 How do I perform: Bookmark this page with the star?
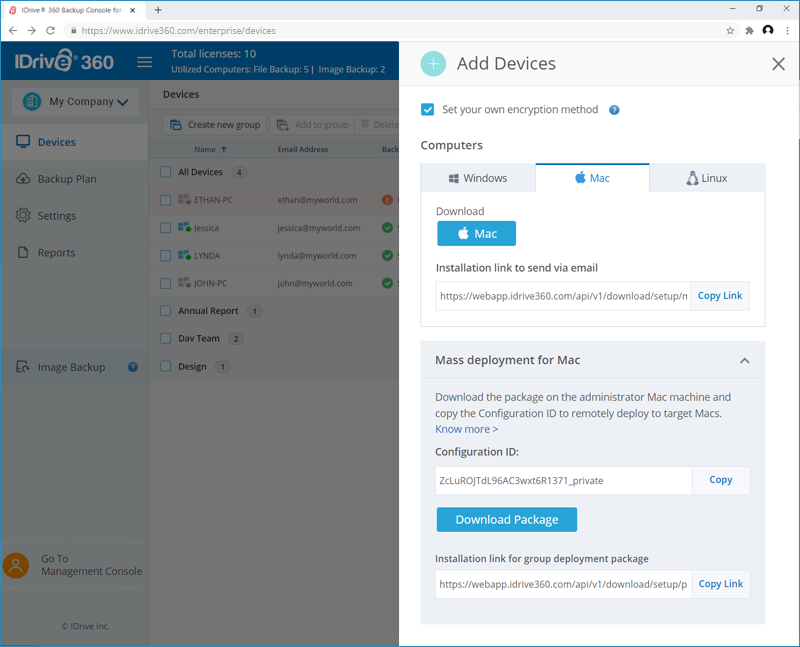coord(730,31)
